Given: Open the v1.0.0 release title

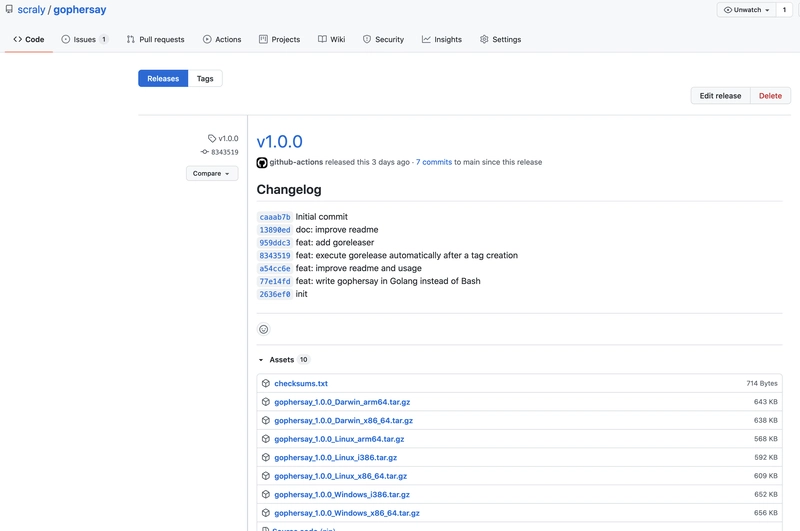Looking at the screenshot, I should [280, 141].
